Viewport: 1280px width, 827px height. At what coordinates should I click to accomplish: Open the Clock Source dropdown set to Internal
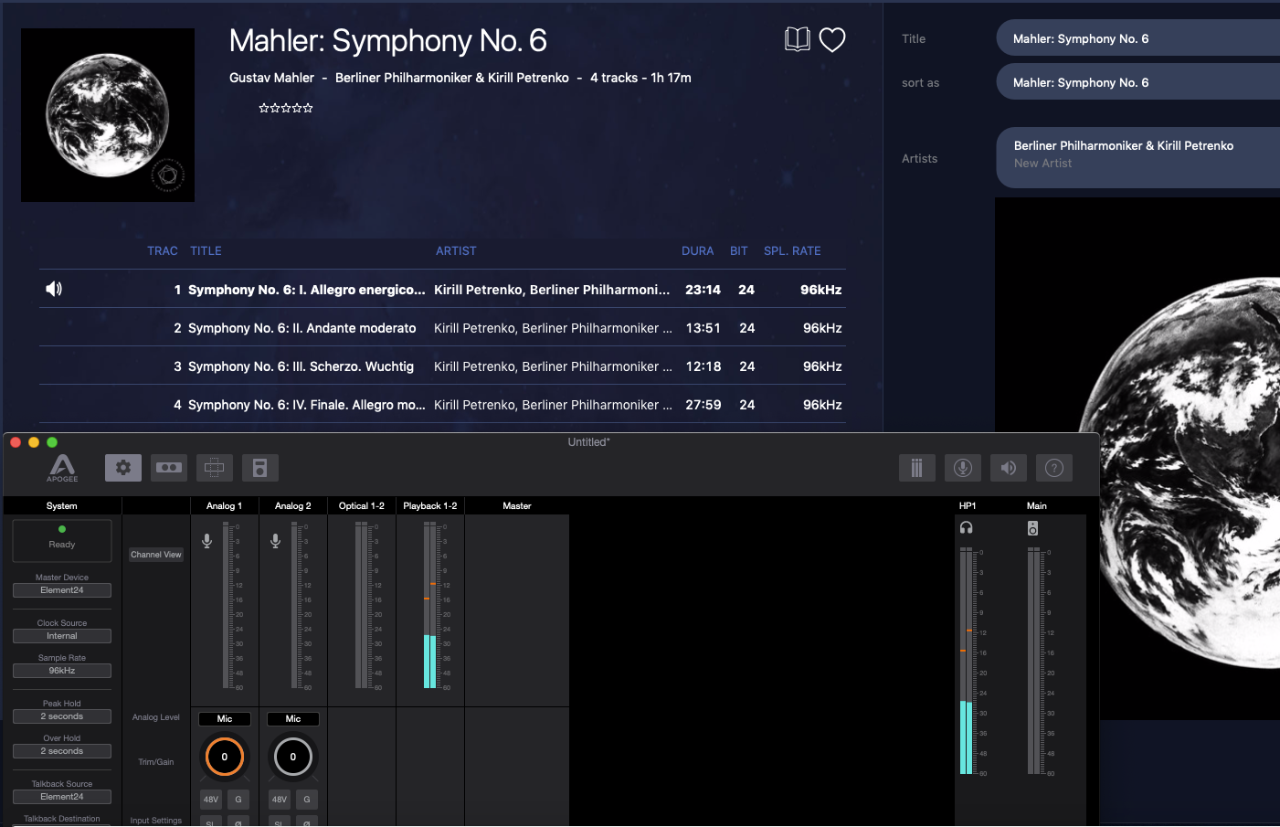pos(62,636)
